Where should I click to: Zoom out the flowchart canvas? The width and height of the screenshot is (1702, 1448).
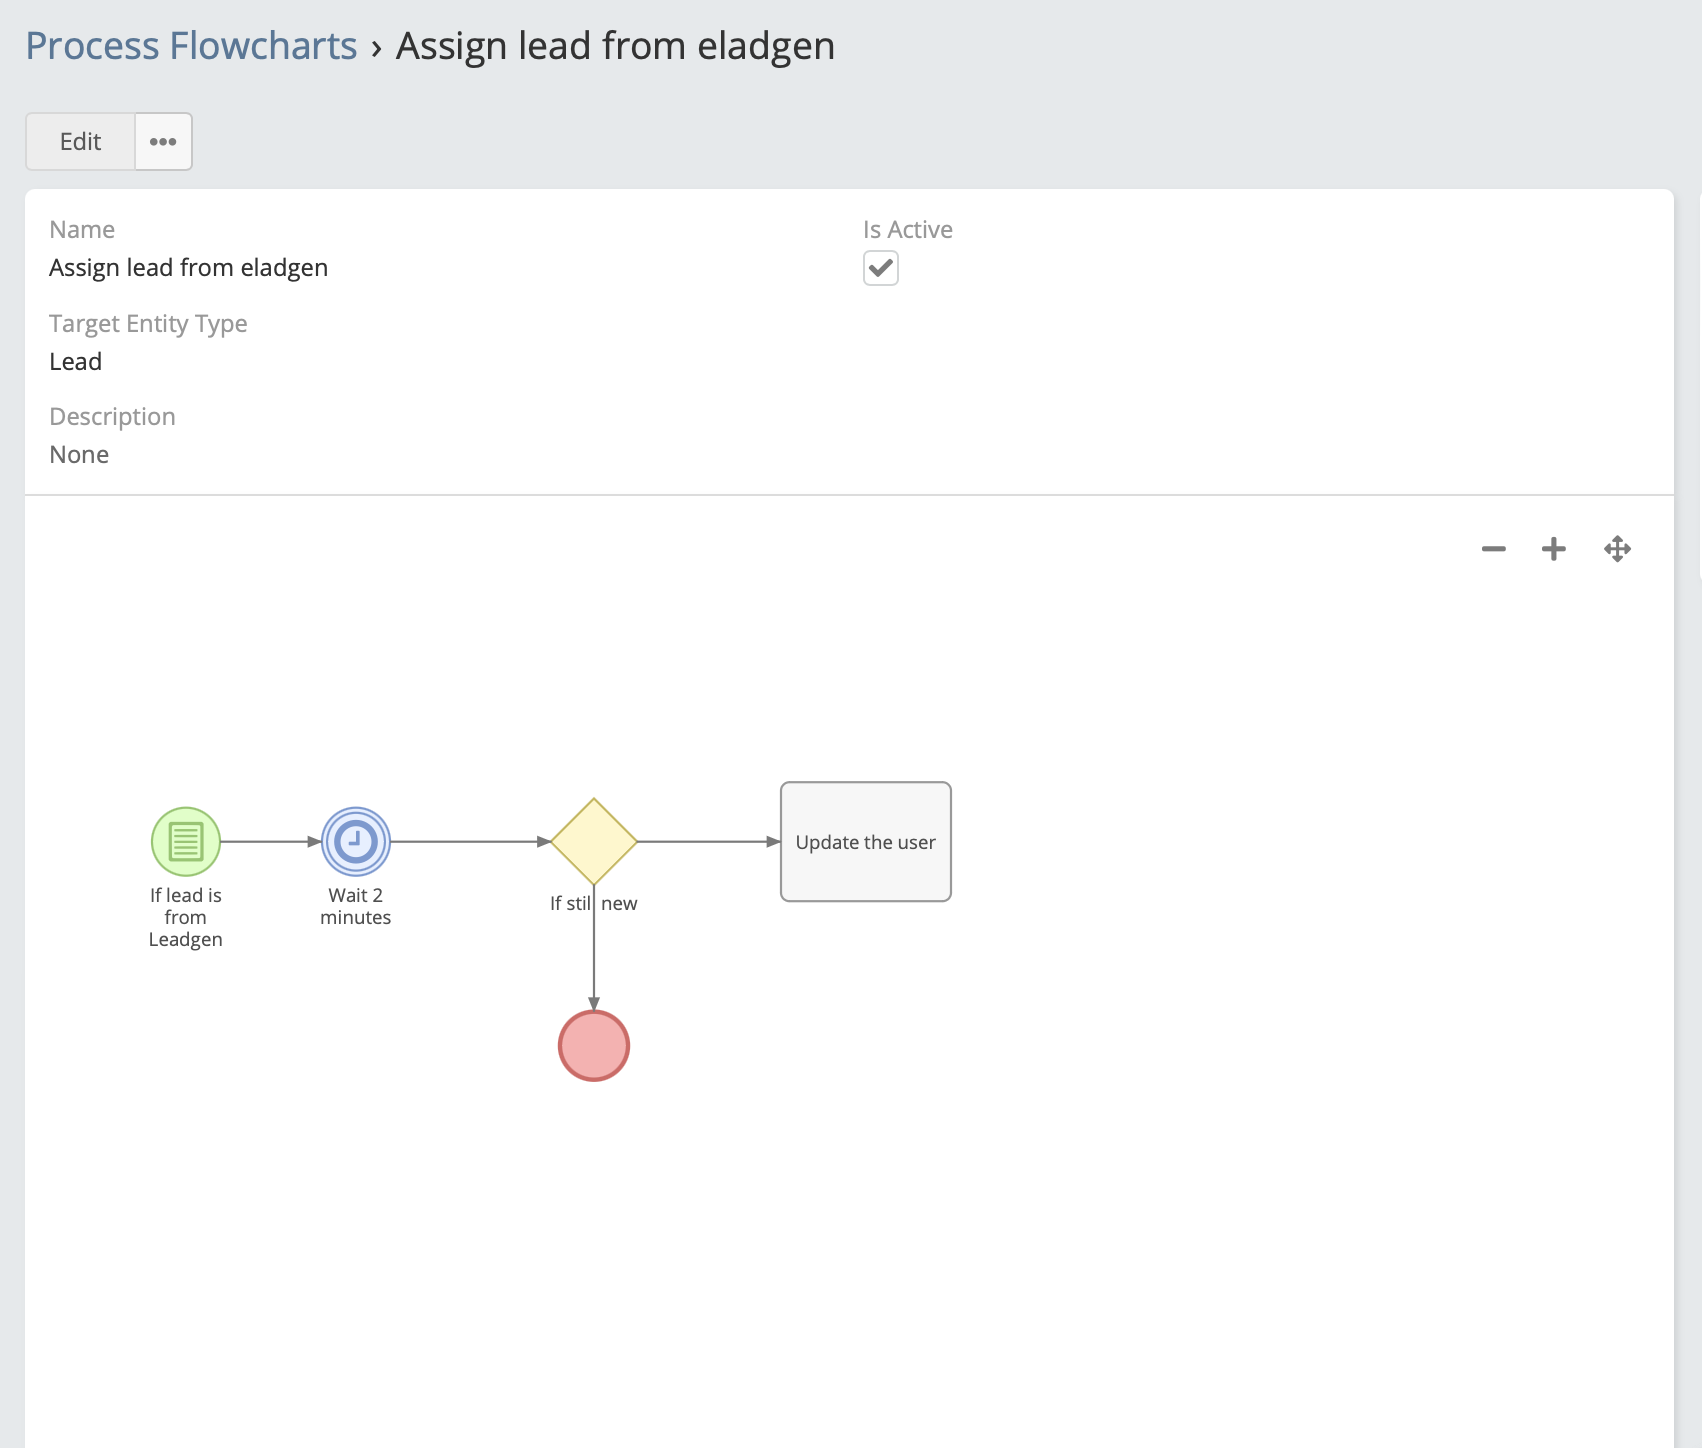[1494, 549]
